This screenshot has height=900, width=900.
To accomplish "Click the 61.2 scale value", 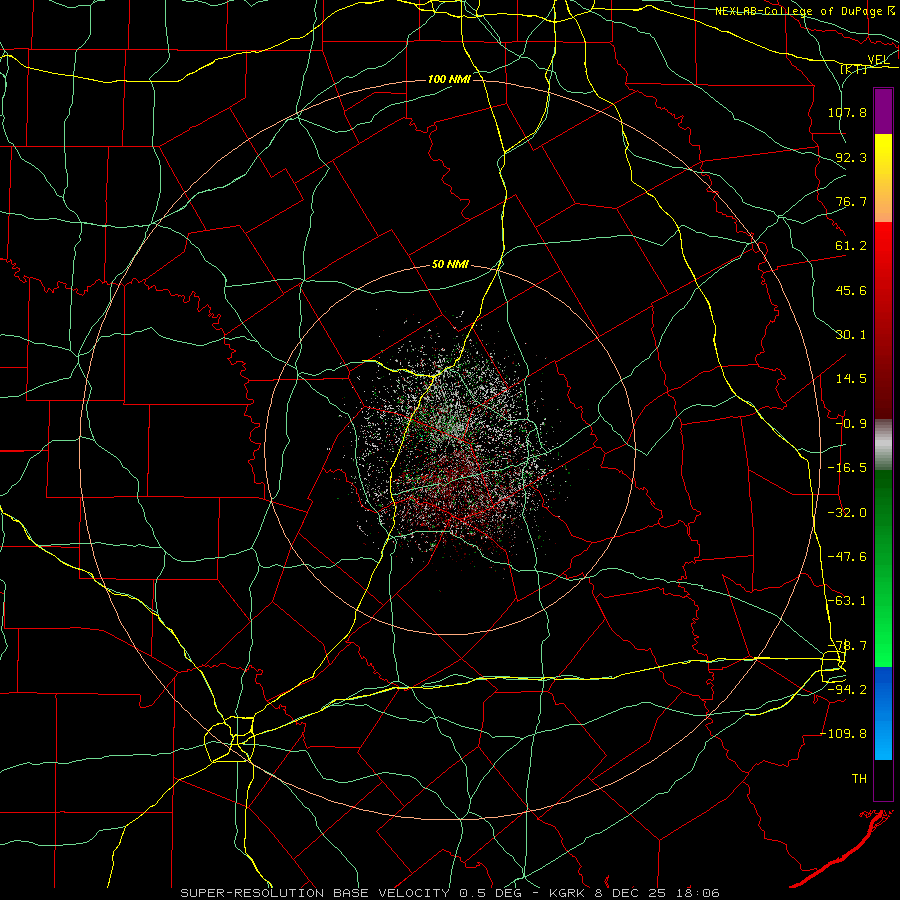I will pos(851,246).
